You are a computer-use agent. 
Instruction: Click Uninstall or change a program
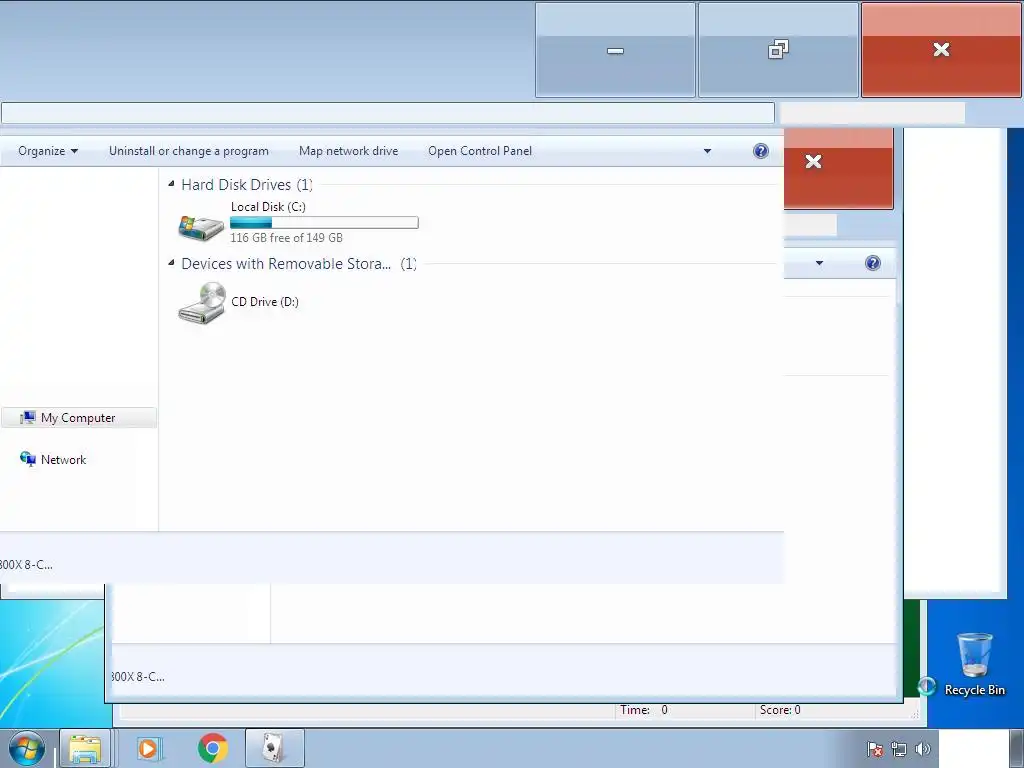189,151
